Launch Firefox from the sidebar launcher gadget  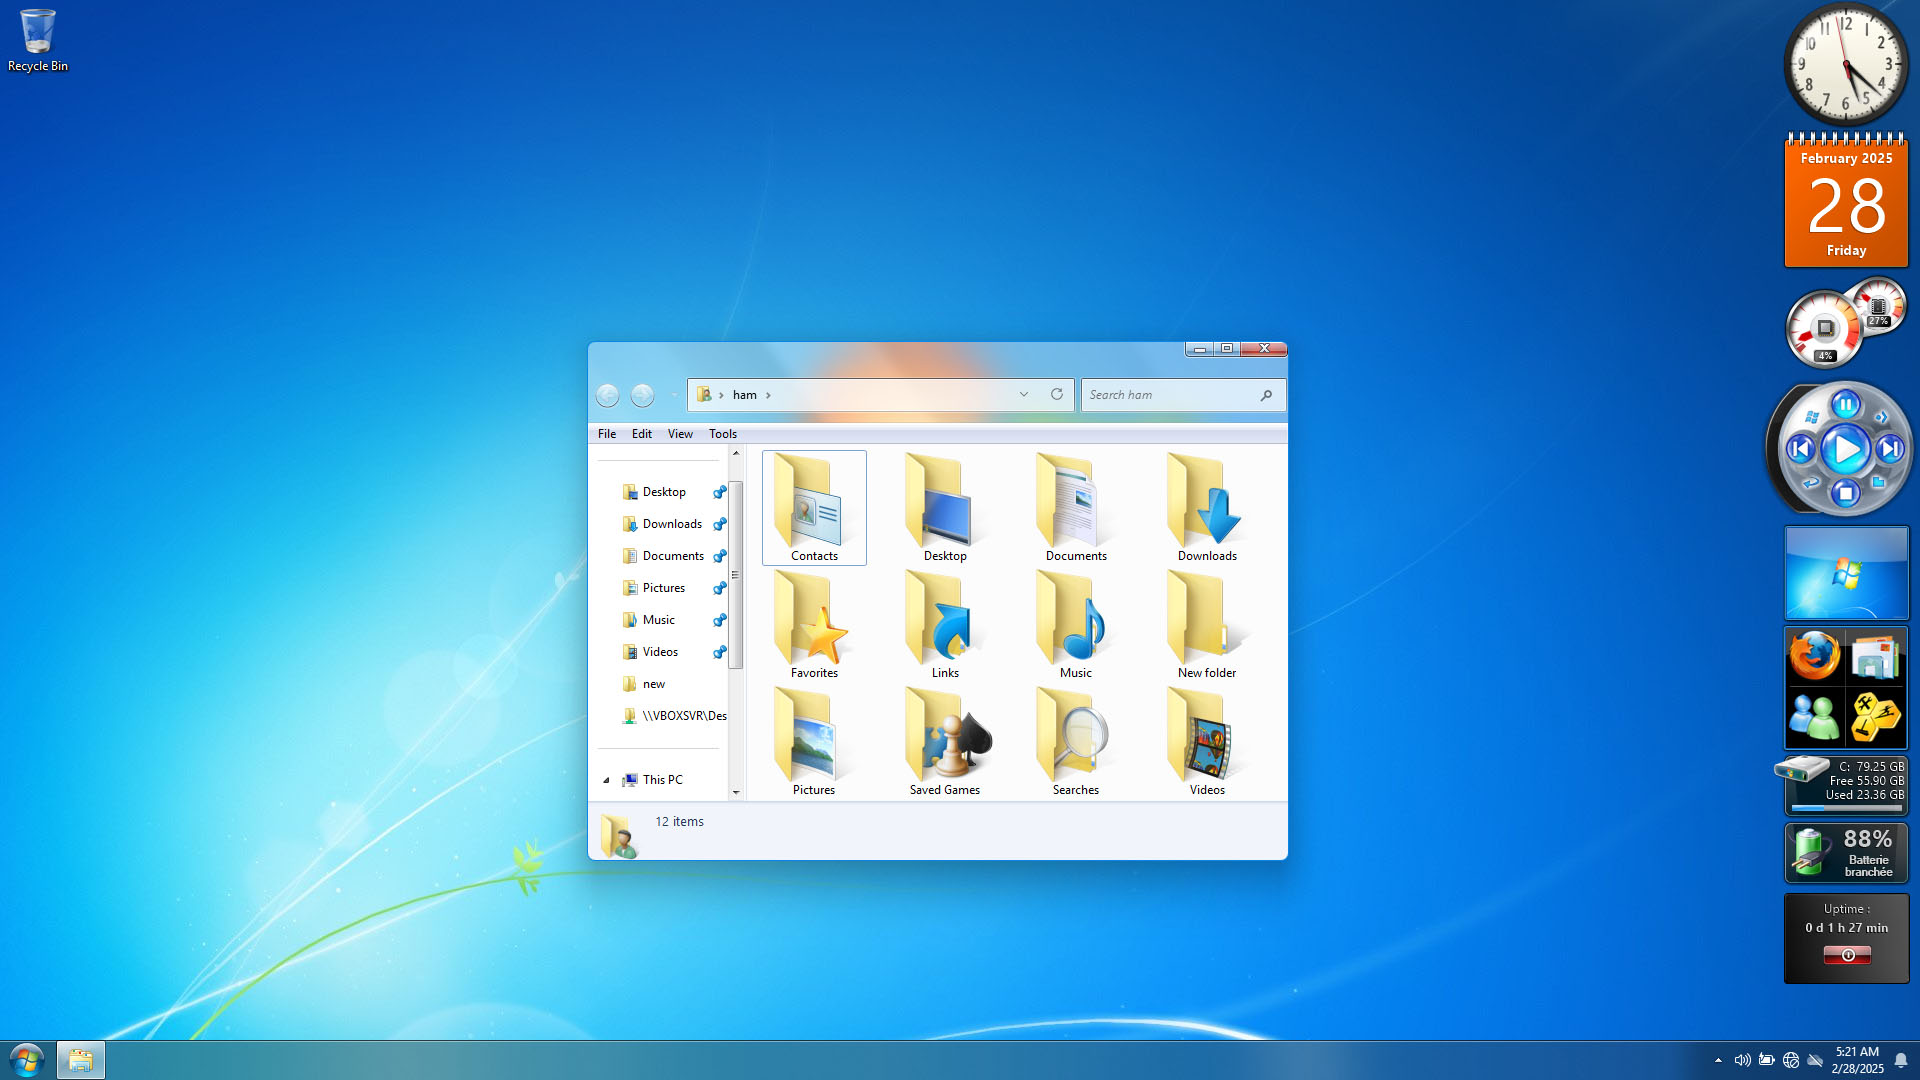point(1814,657)
